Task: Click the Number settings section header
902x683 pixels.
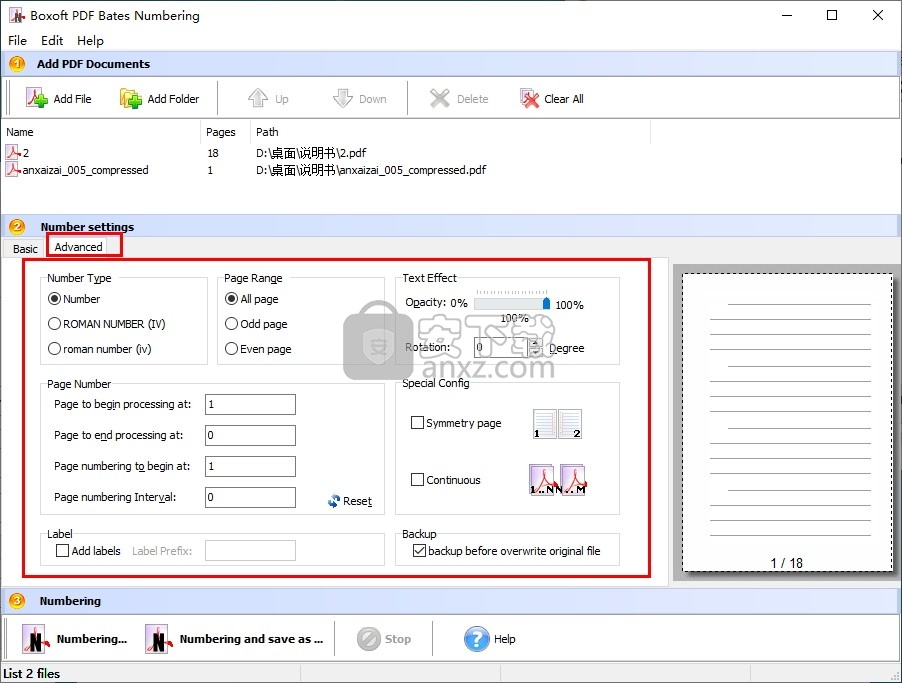Action: click(450, 226)
